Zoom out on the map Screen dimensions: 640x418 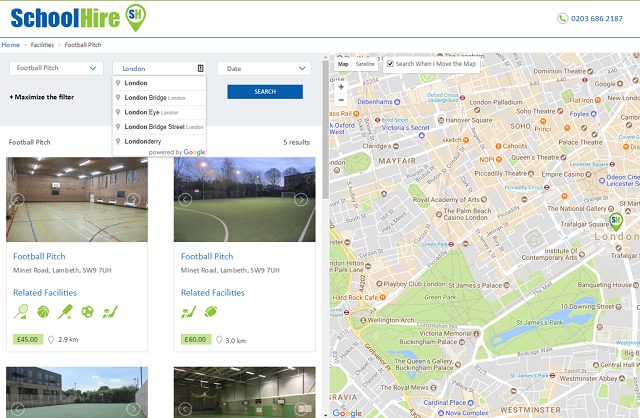tap(341, 100)
